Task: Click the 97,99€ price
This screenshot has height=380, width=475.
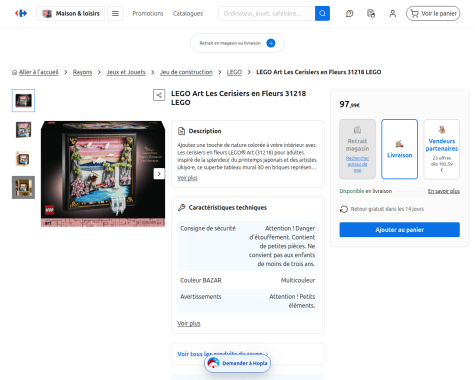Action: 349,104
